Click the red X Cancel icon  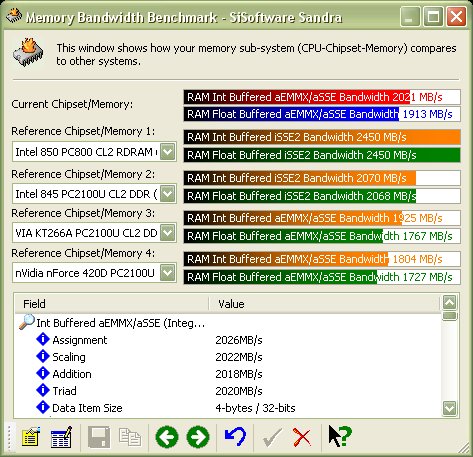[302, 437]
